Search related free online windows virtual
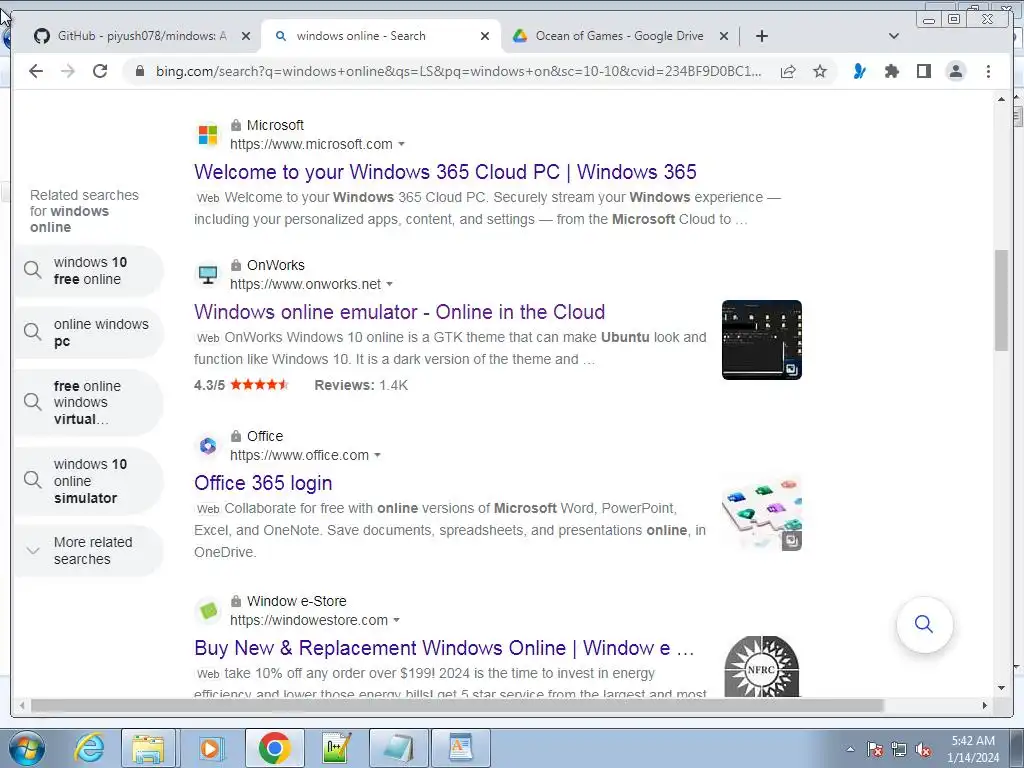 pos(88,402)
